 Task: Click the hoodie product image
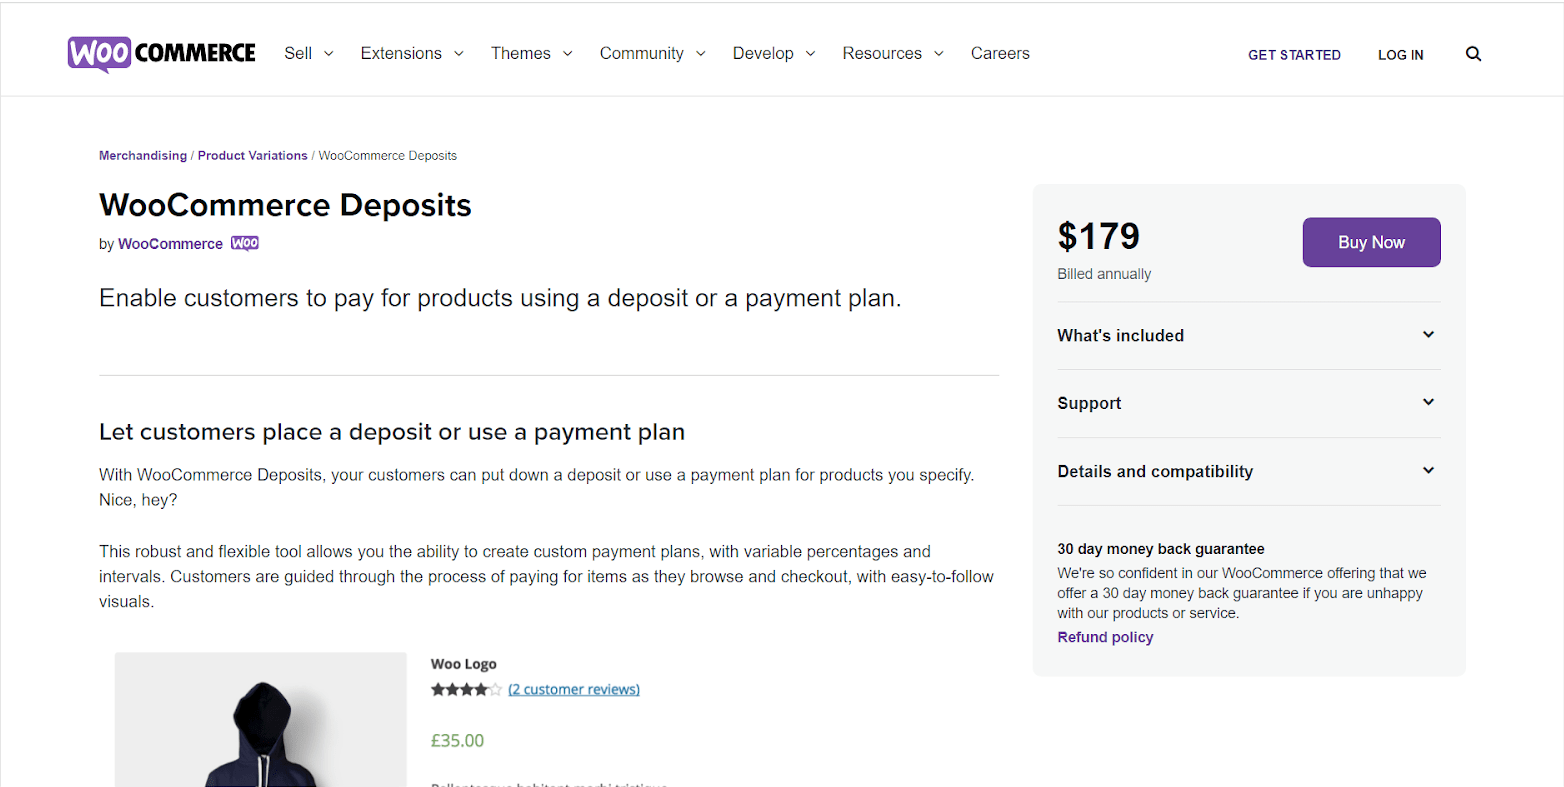pos(260,720)
